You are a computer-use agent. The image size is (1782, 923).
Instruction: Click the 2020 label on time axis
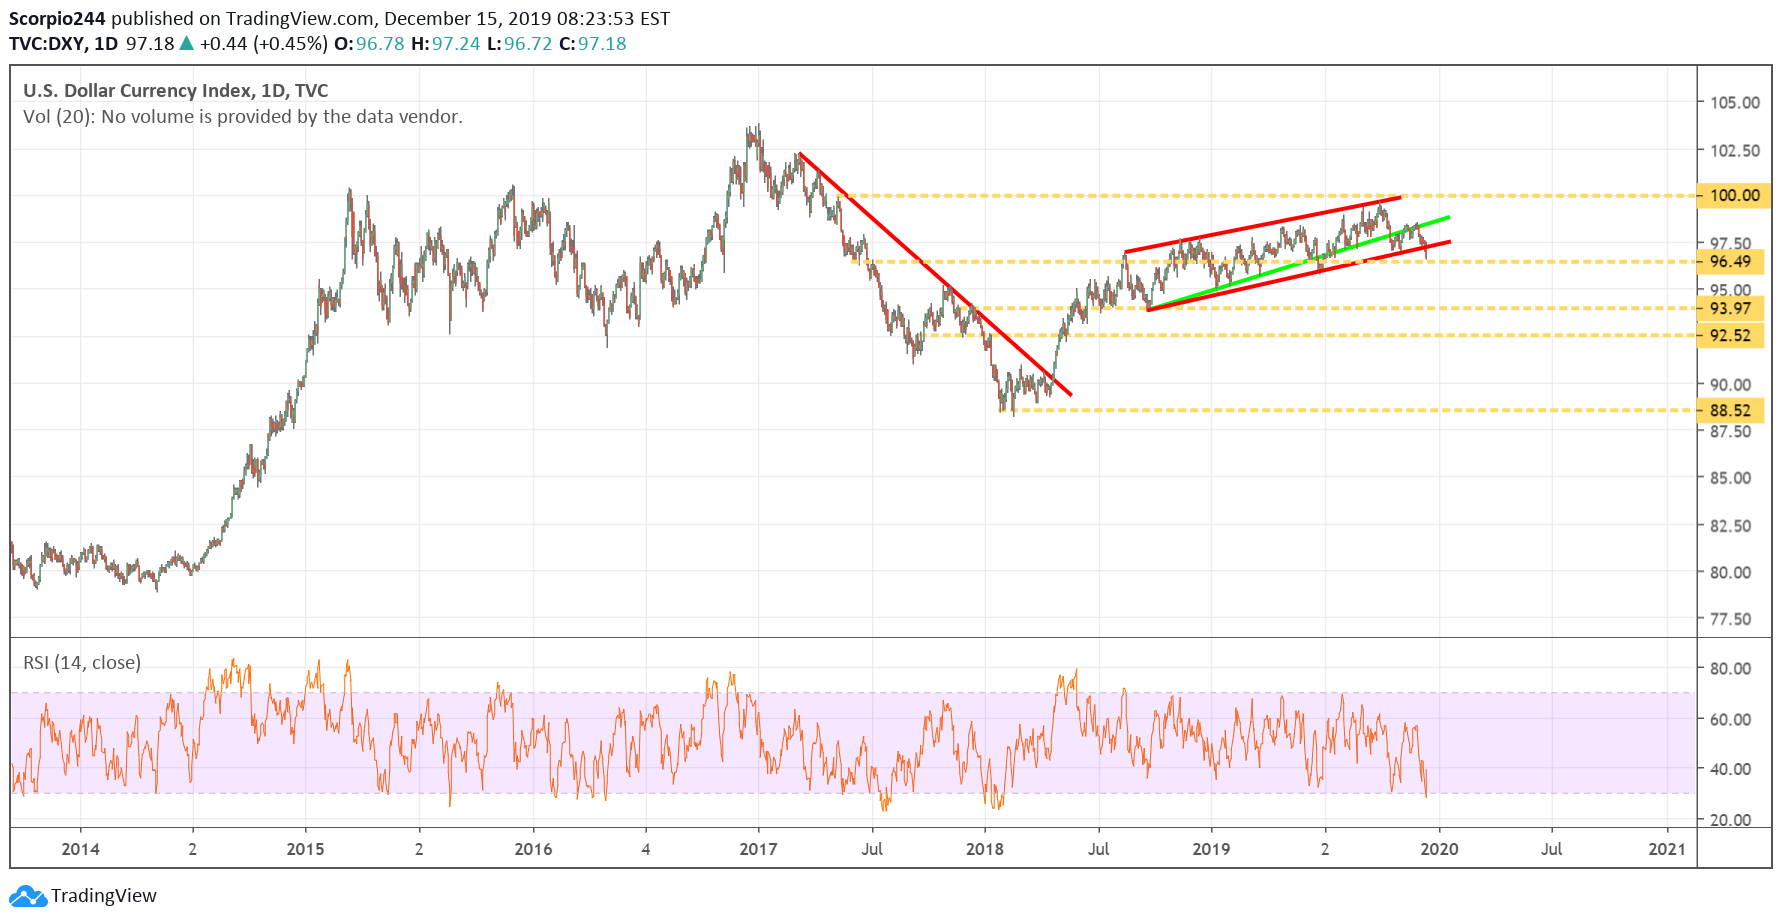coord(1439,849)
